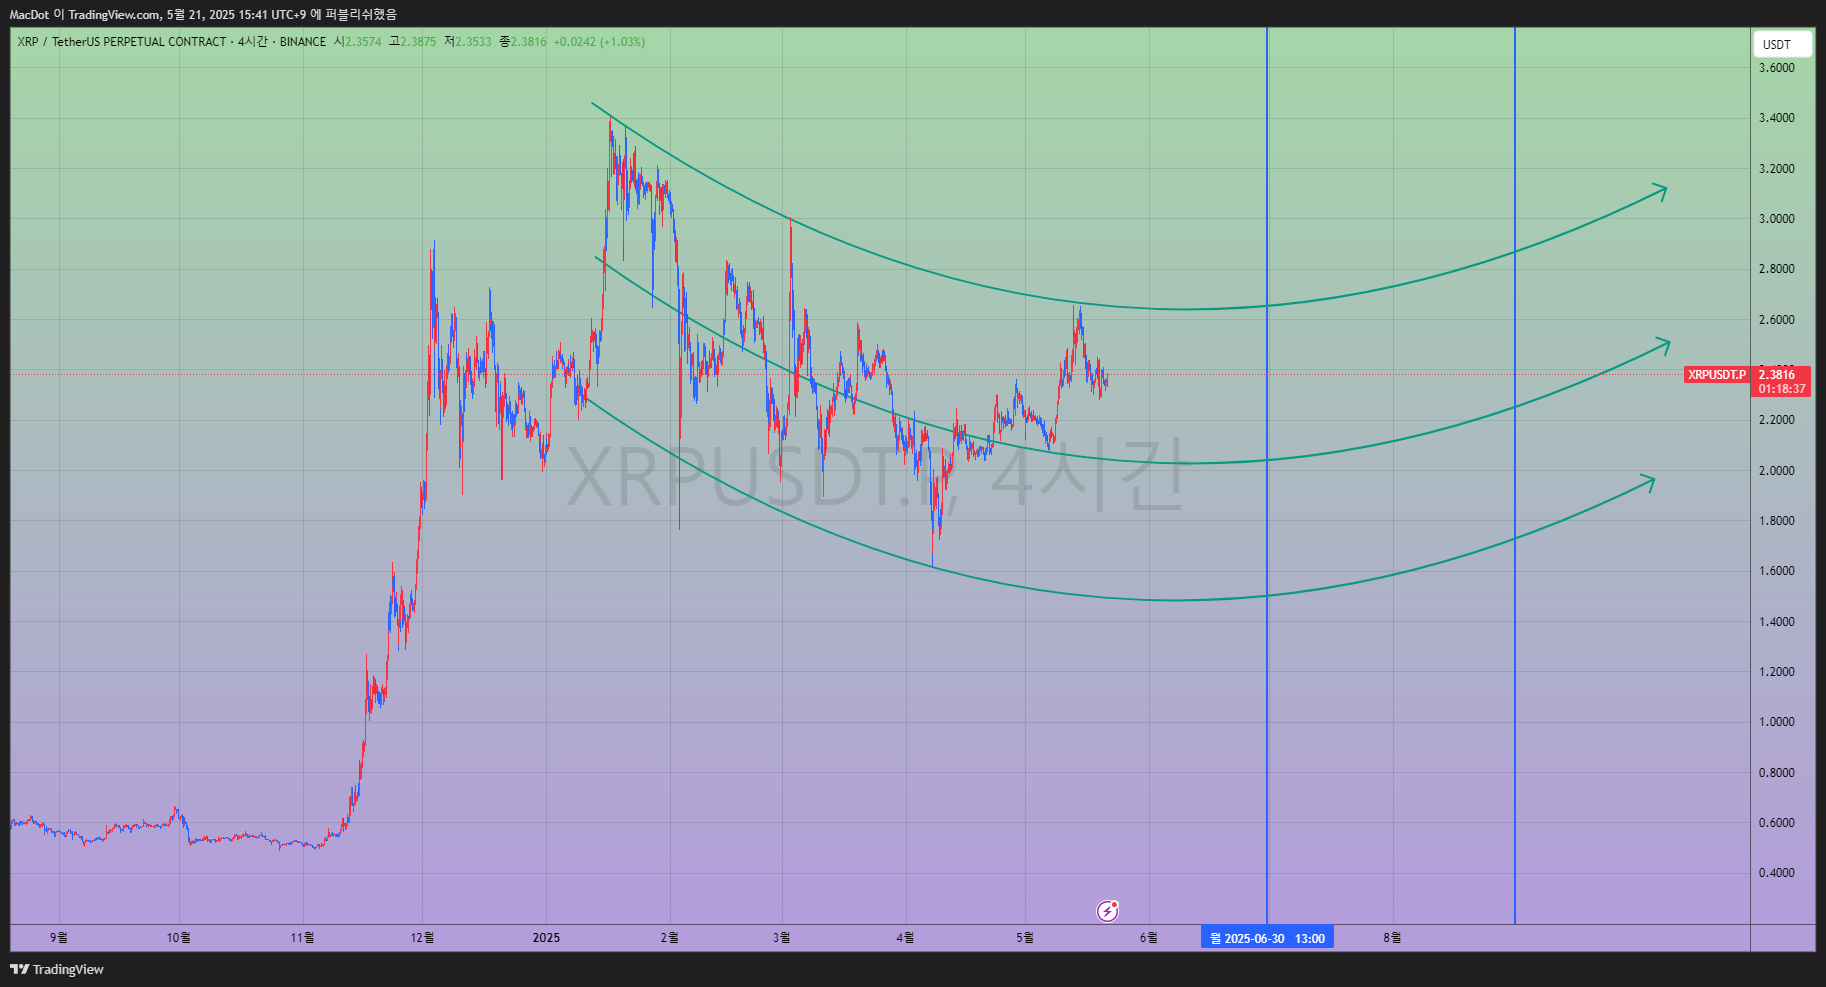Click the 9월 time axis label
Image resolution: width=1826 pixels, height=987 pixels.
click(x=59, y=938)
